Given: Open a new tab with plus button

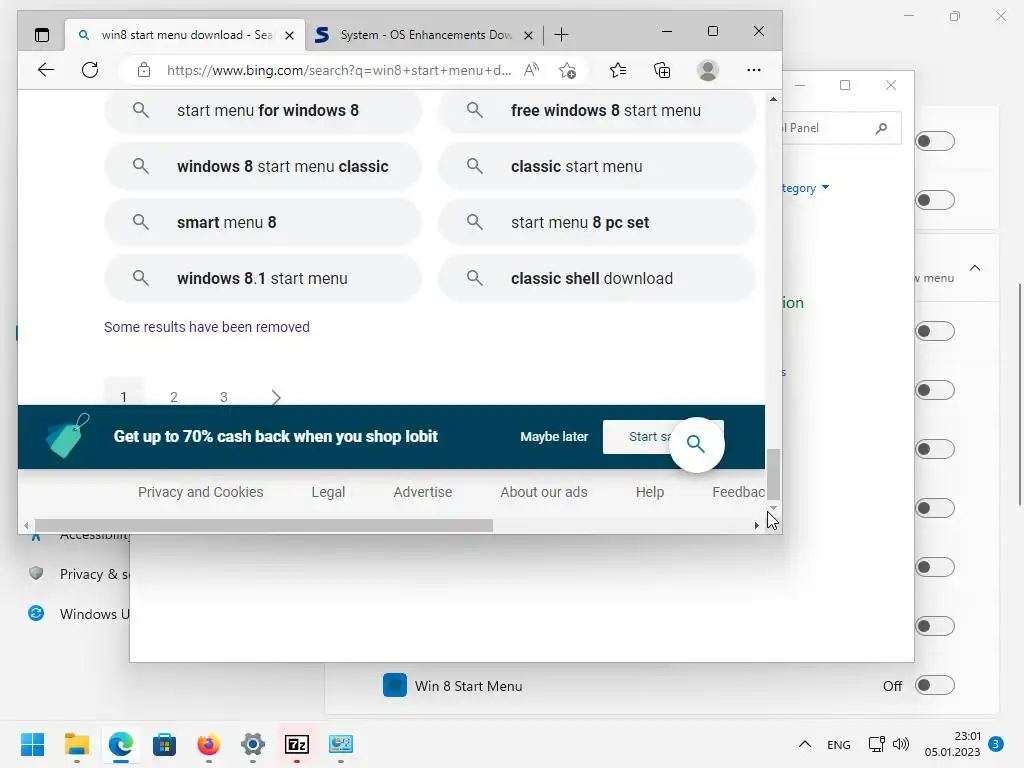Looking at the screenshot, I should 562,35.
